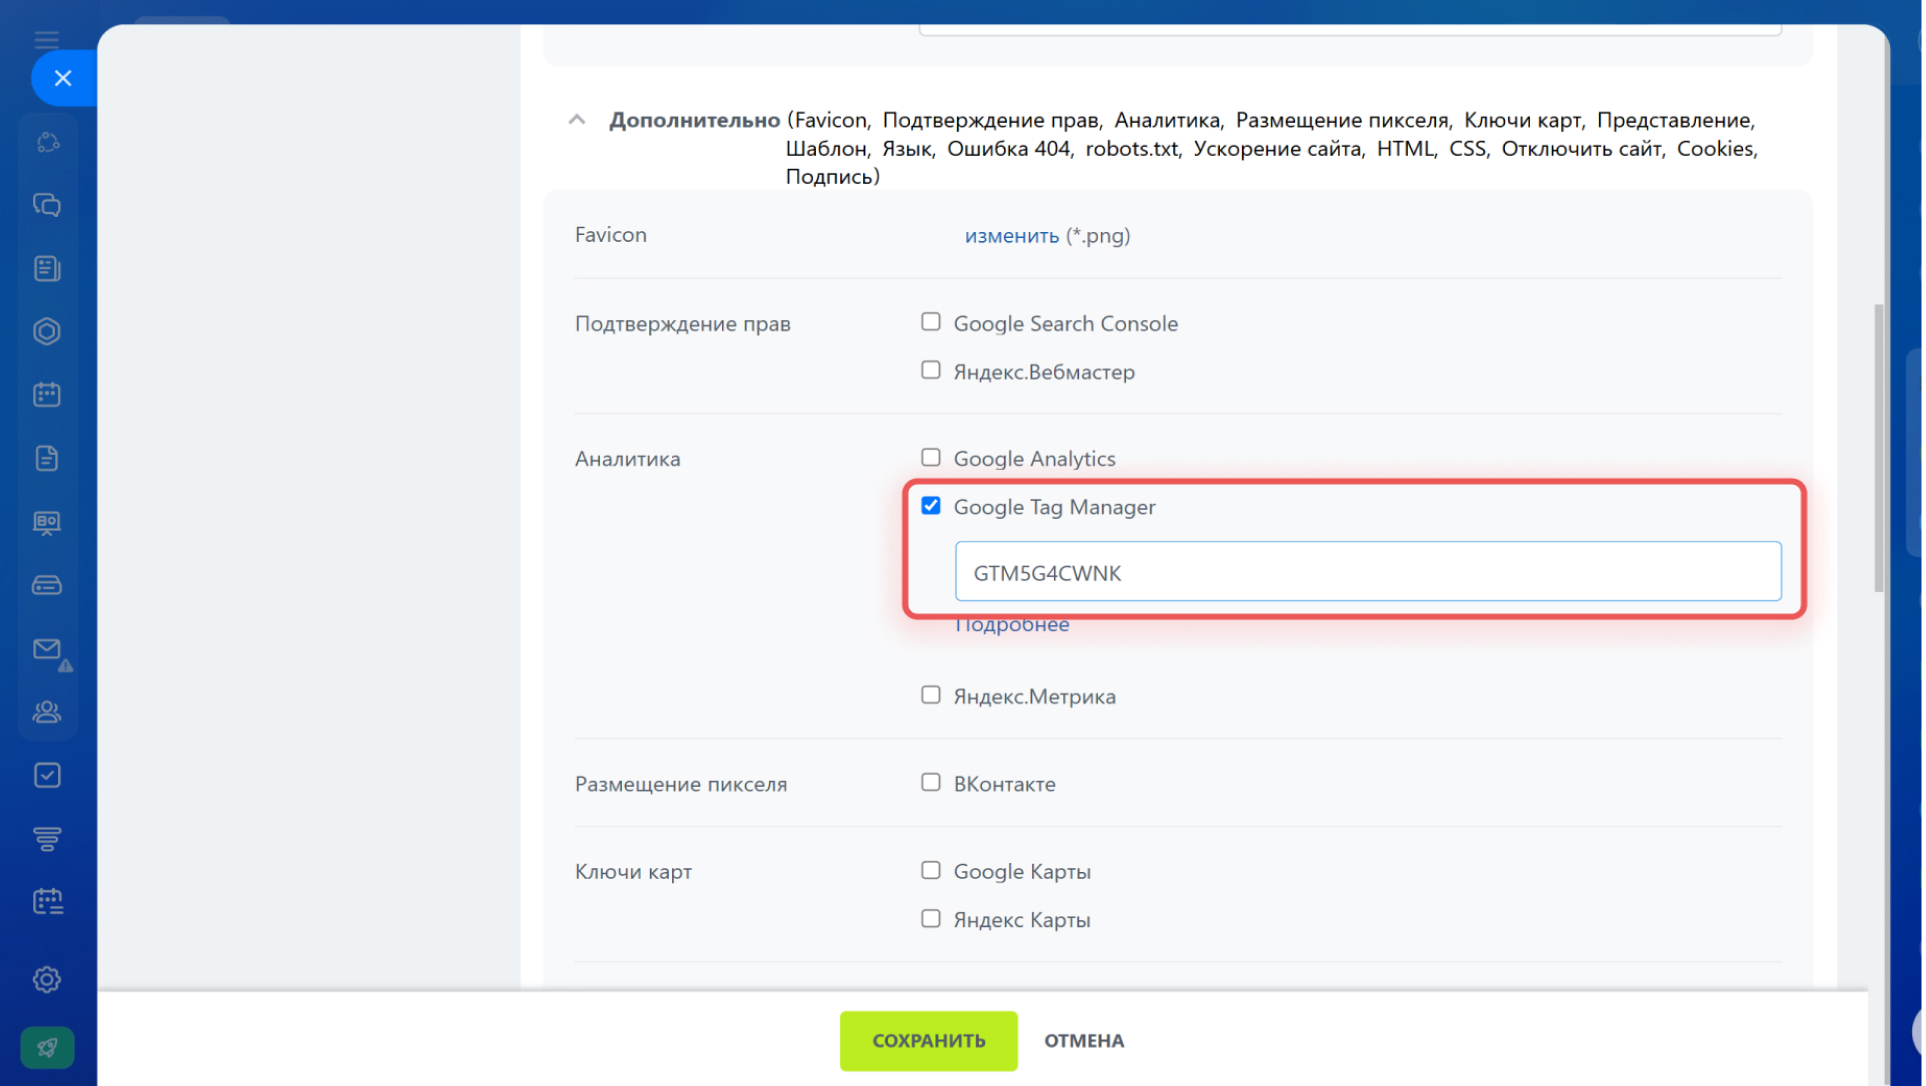Click the Сохранить button
The width and height of the screenshot is (1926, 1086).
pyautogui.click(x=928, y=1040)
